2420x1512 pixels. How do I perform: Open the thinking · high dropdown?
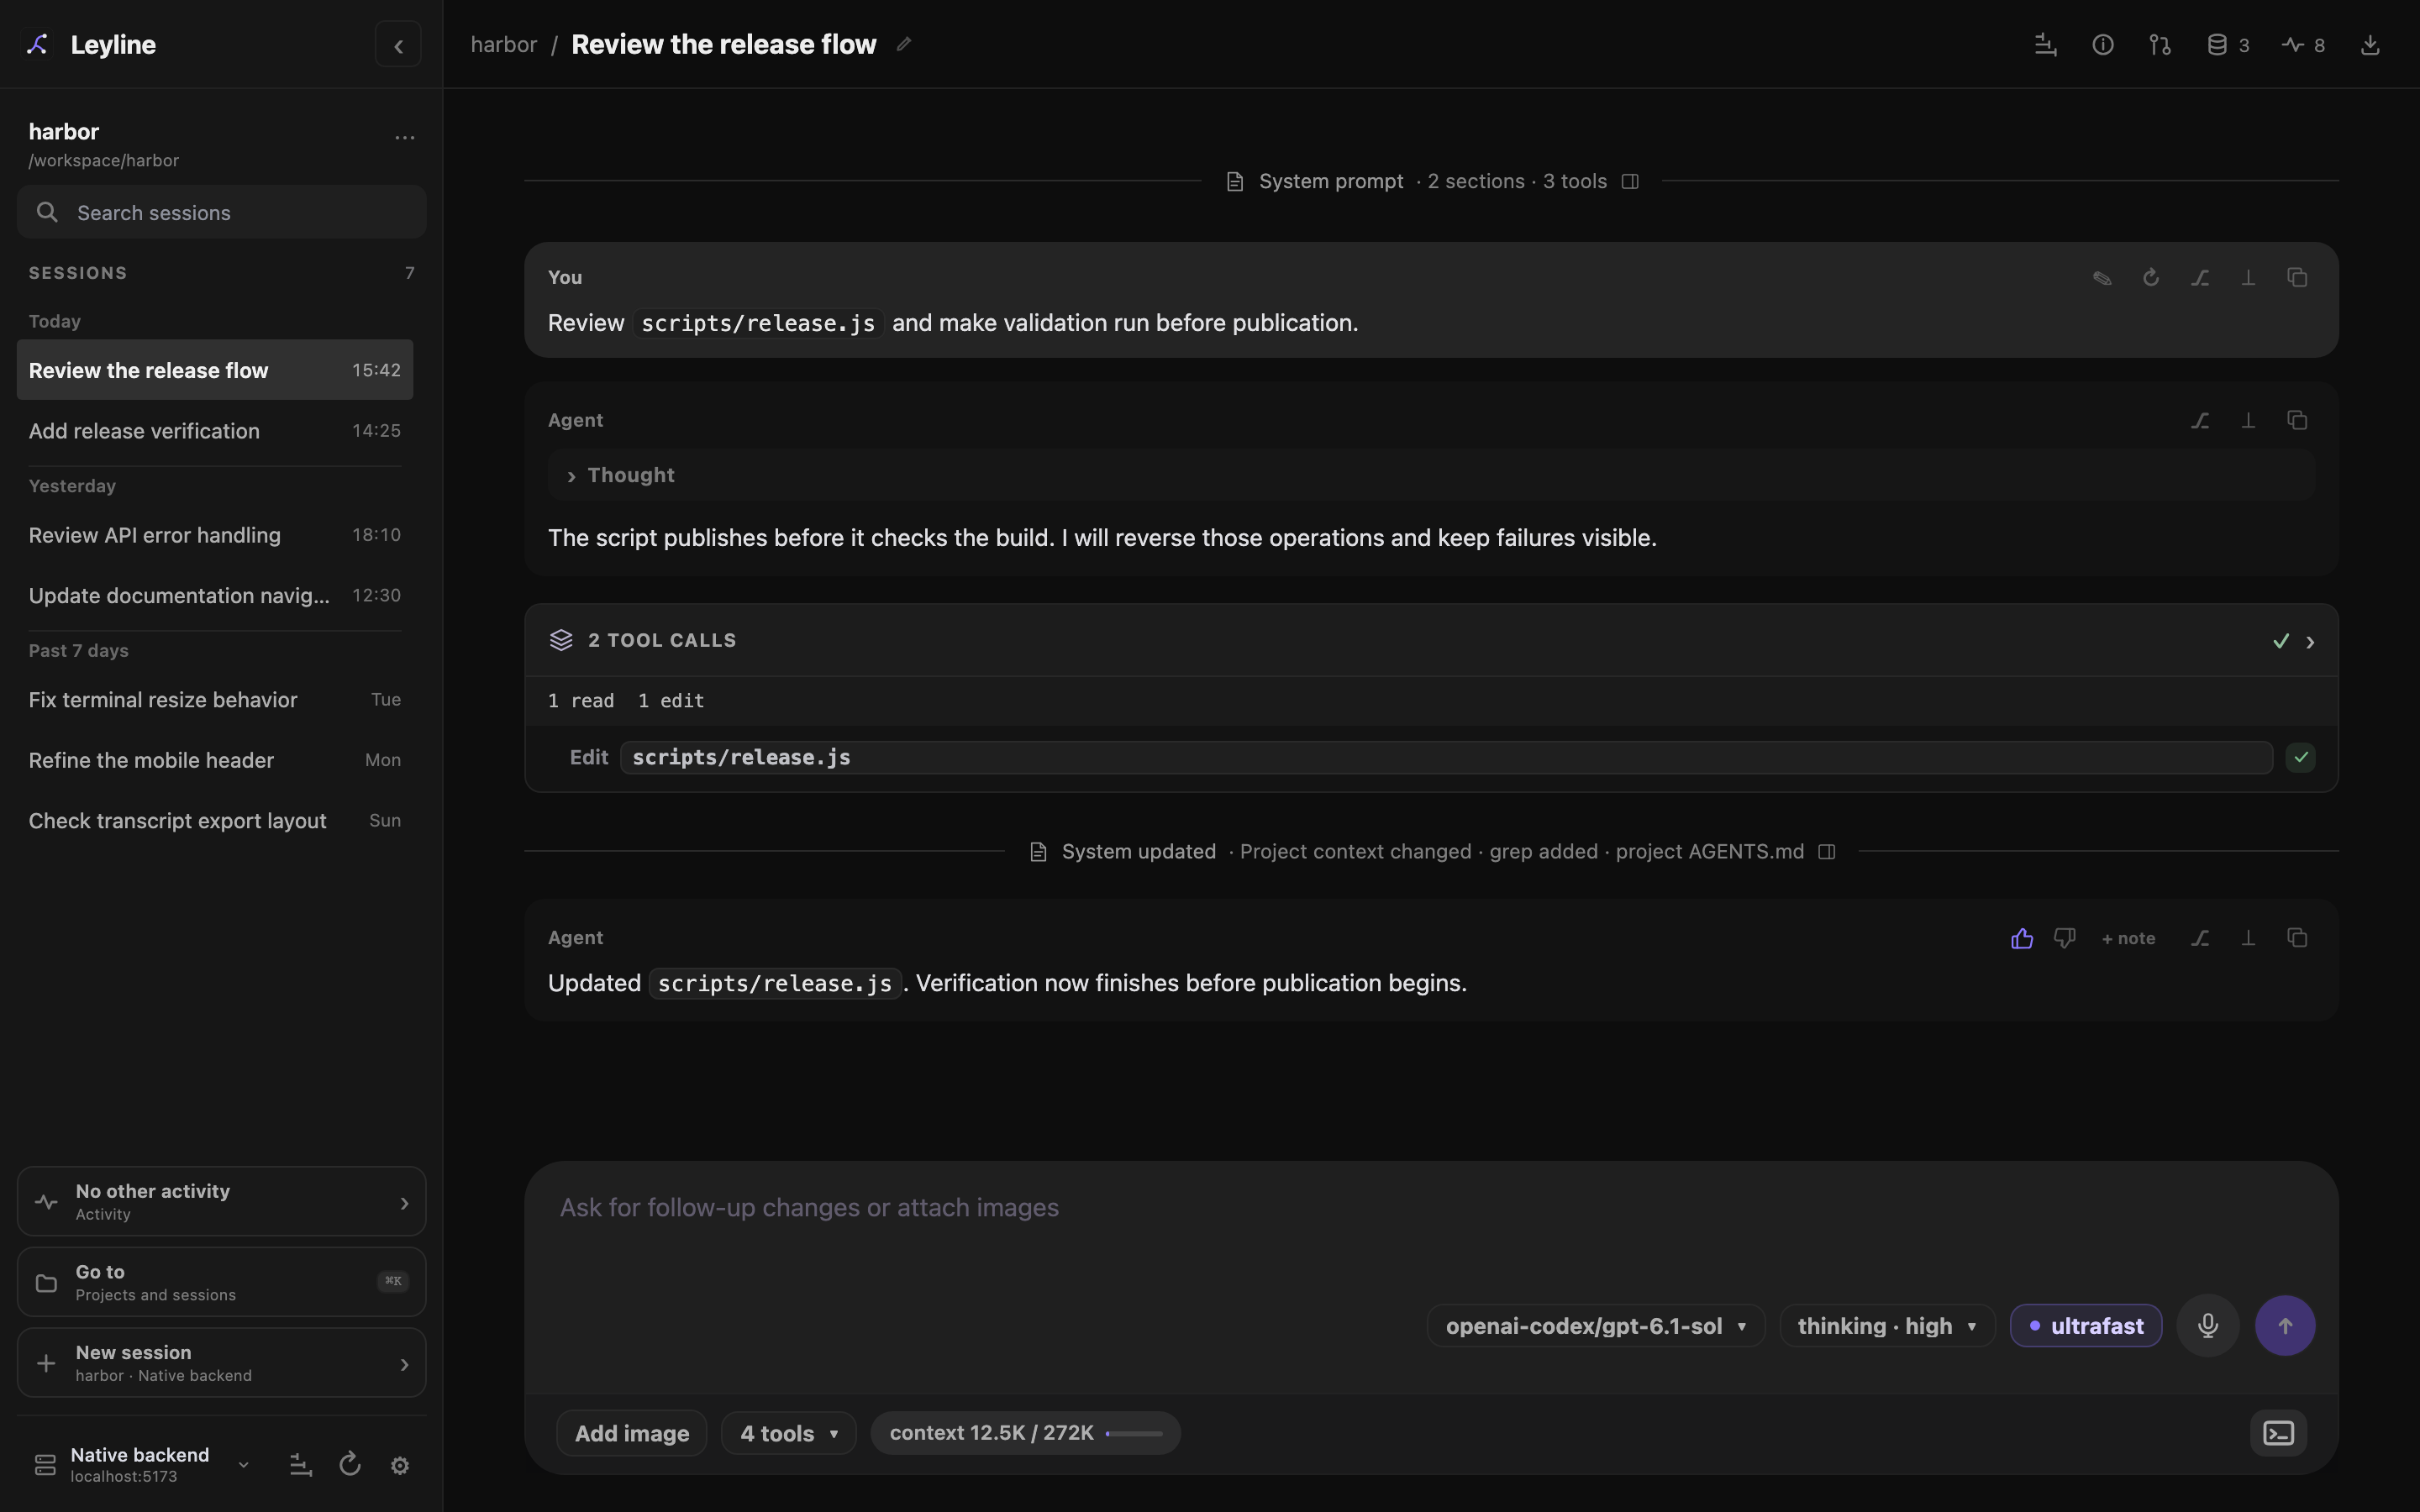(1887, 1326)
